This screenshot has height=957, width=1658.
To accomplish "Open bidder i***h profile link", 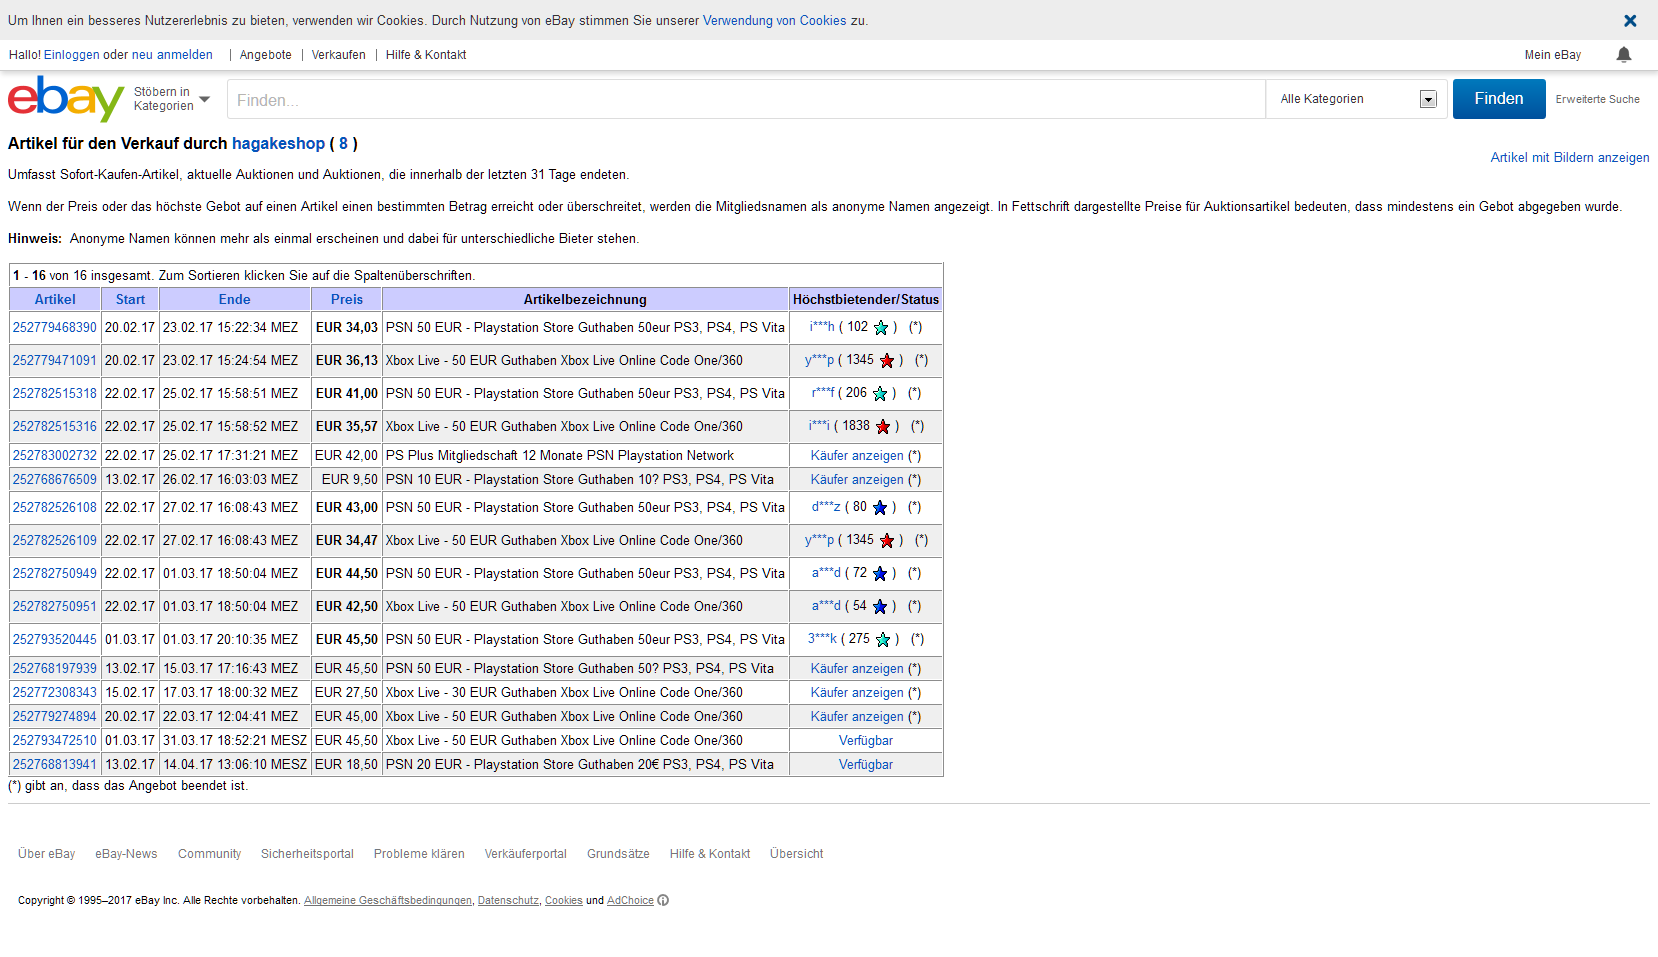I will 822,326.
